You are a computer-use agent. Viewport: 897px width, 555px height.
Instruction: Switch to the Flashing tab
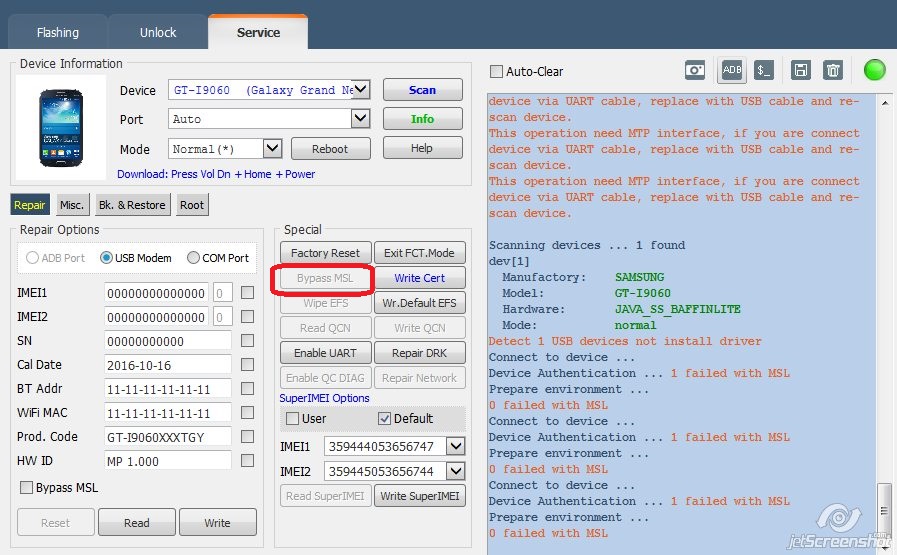coord(58,33)
